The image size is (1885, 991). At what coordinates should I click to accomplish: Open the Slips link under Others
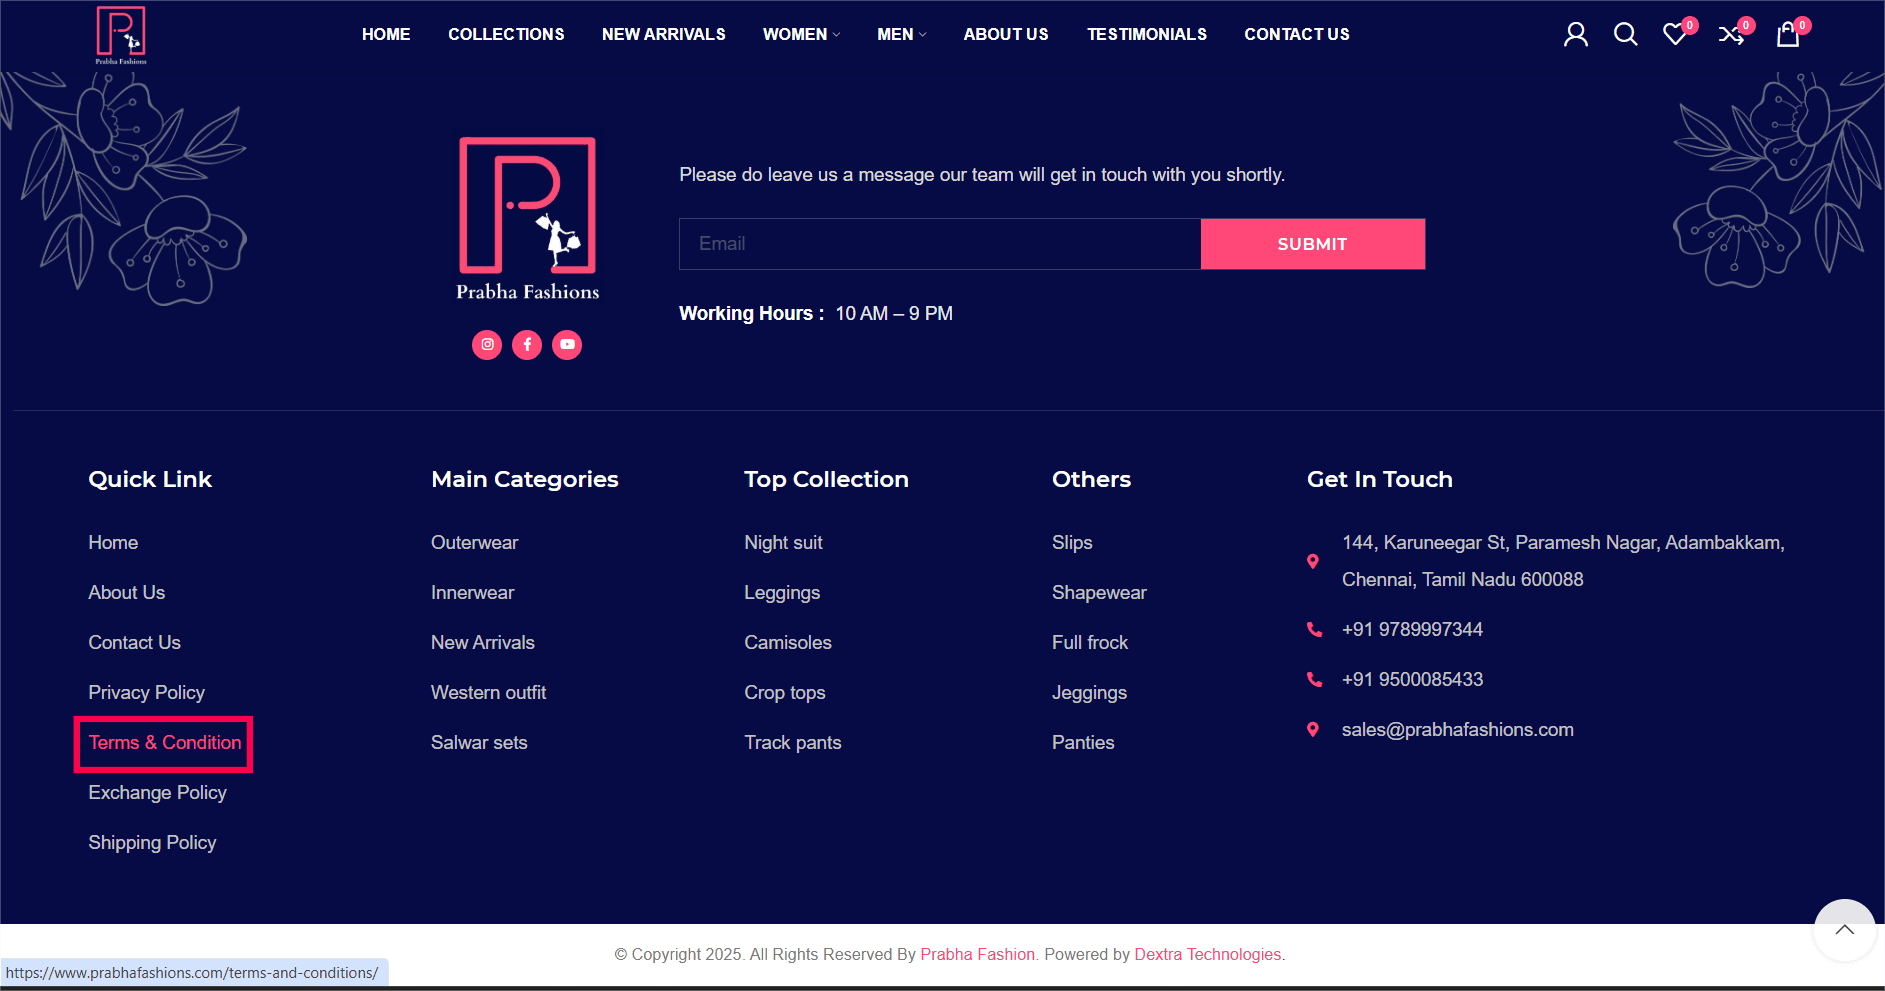(x=1072, y=543)
